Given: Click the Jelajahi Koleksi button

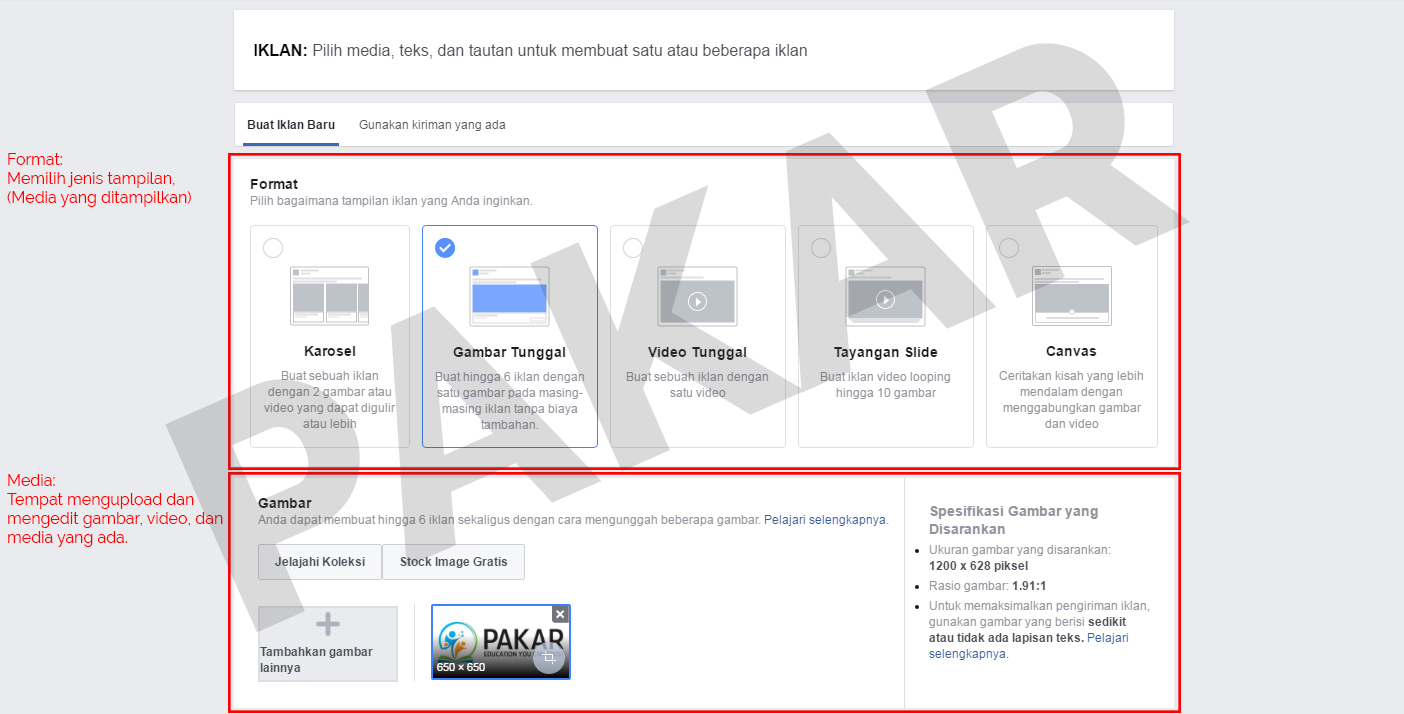Looking at the screenshot, I should coord(320,562).
